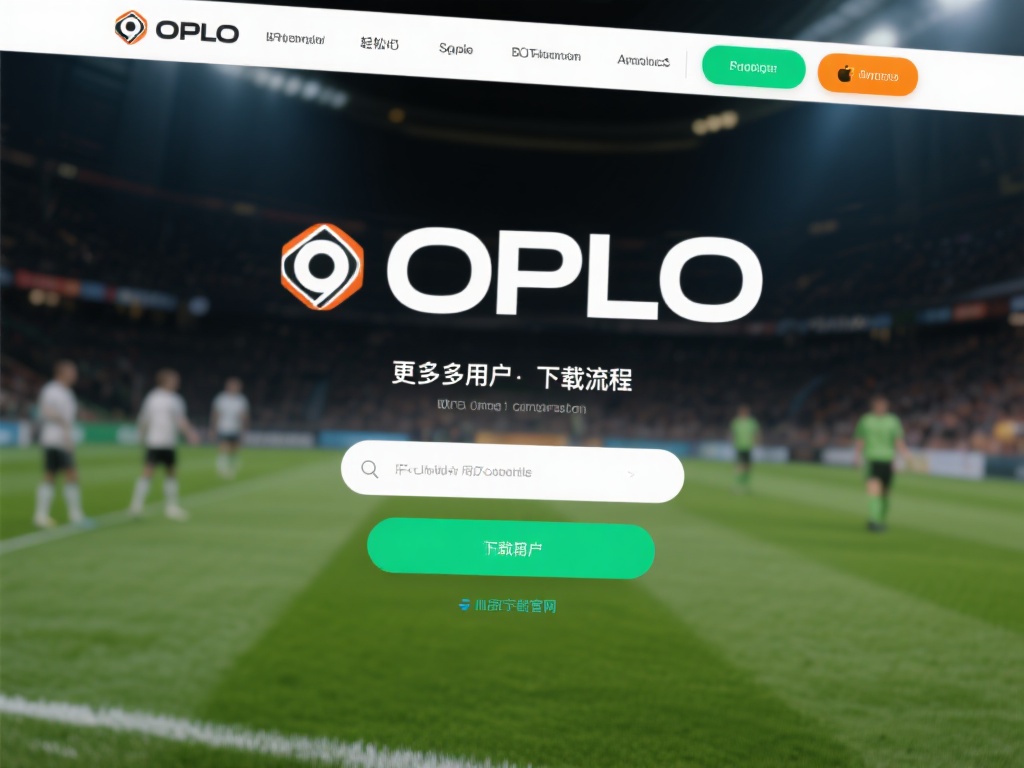Click the magnifying glass search icon
This screenshot has height=768, width=1024.
click(370, 469)
